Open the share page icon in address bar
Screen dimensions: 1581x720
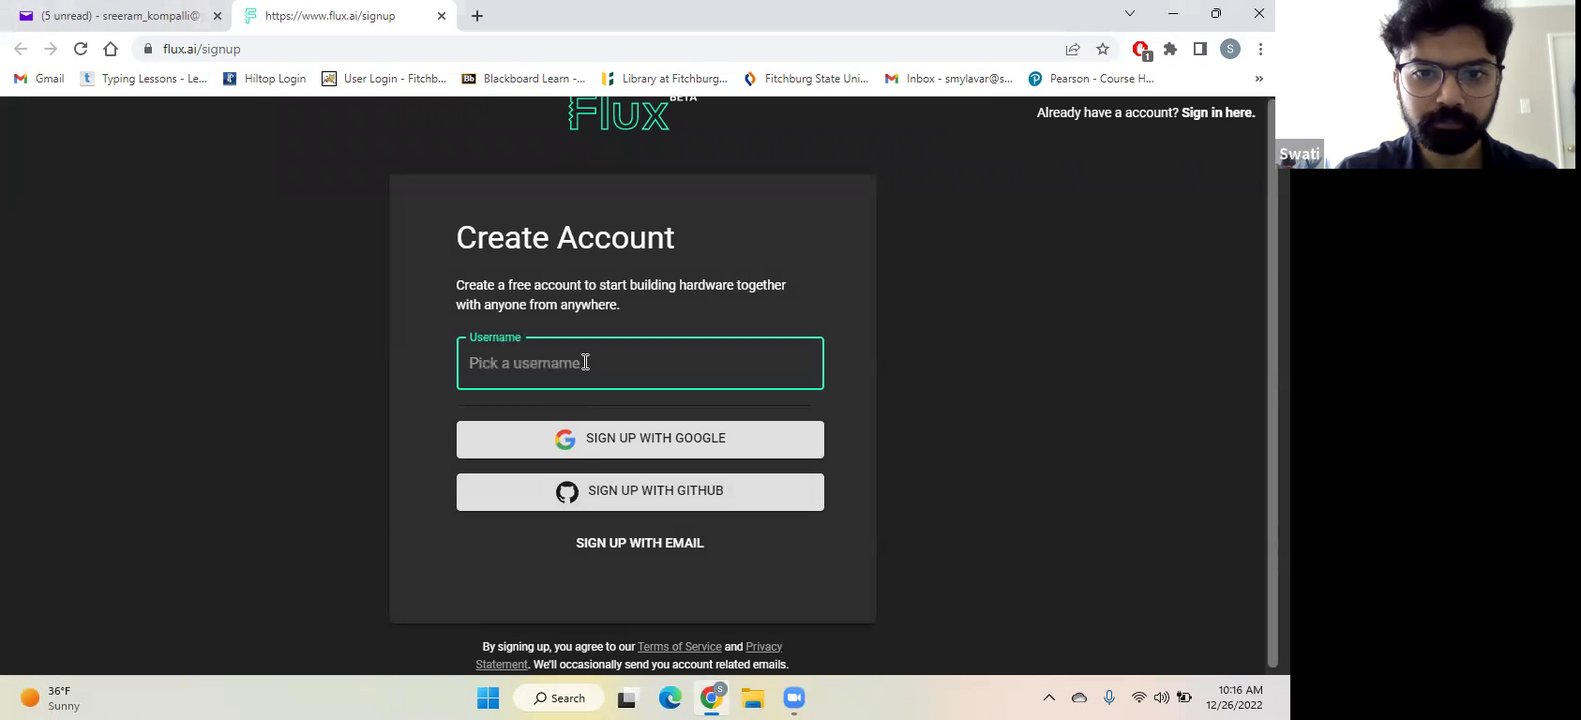click(1073, 49)
